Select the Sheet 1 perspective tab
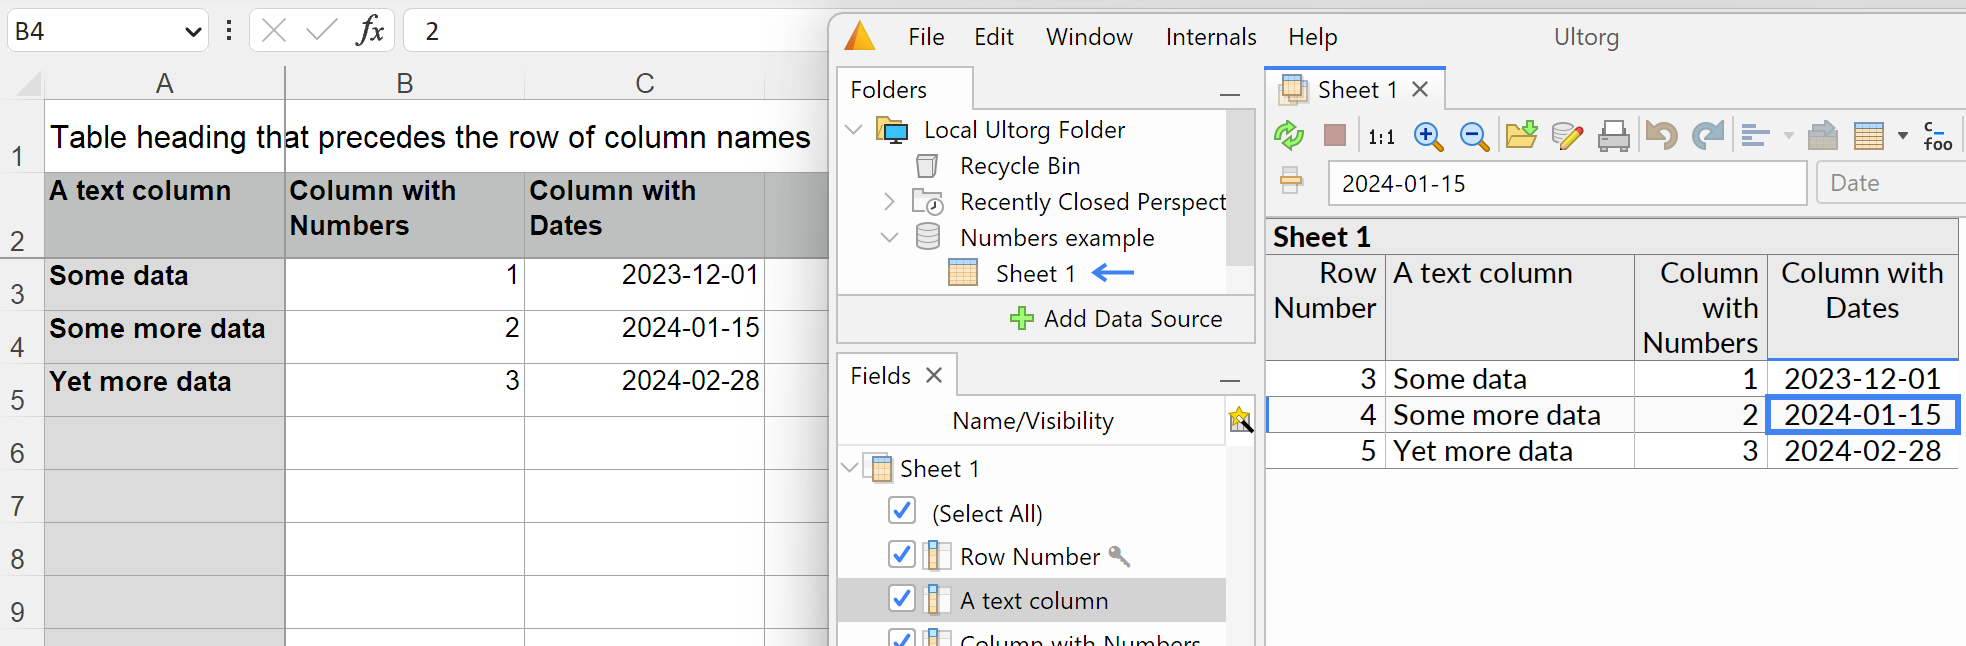 pos(1357,90)
